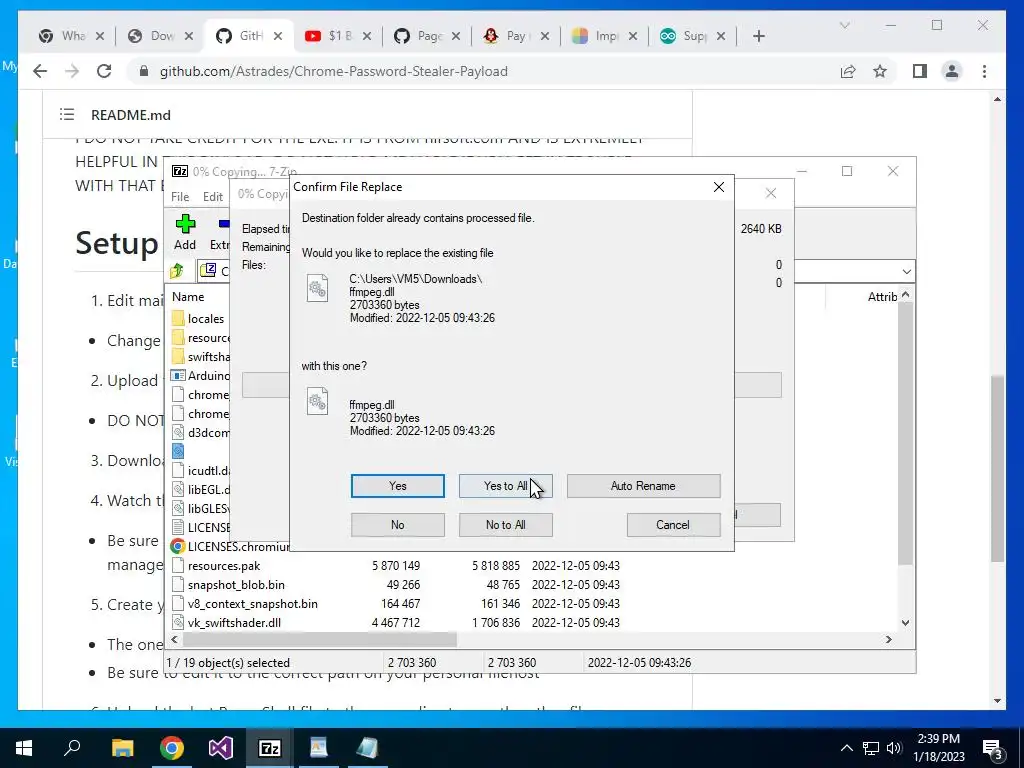Click volume speaker icon in tray
This screenshot has width=1024, height=768.
894,748
